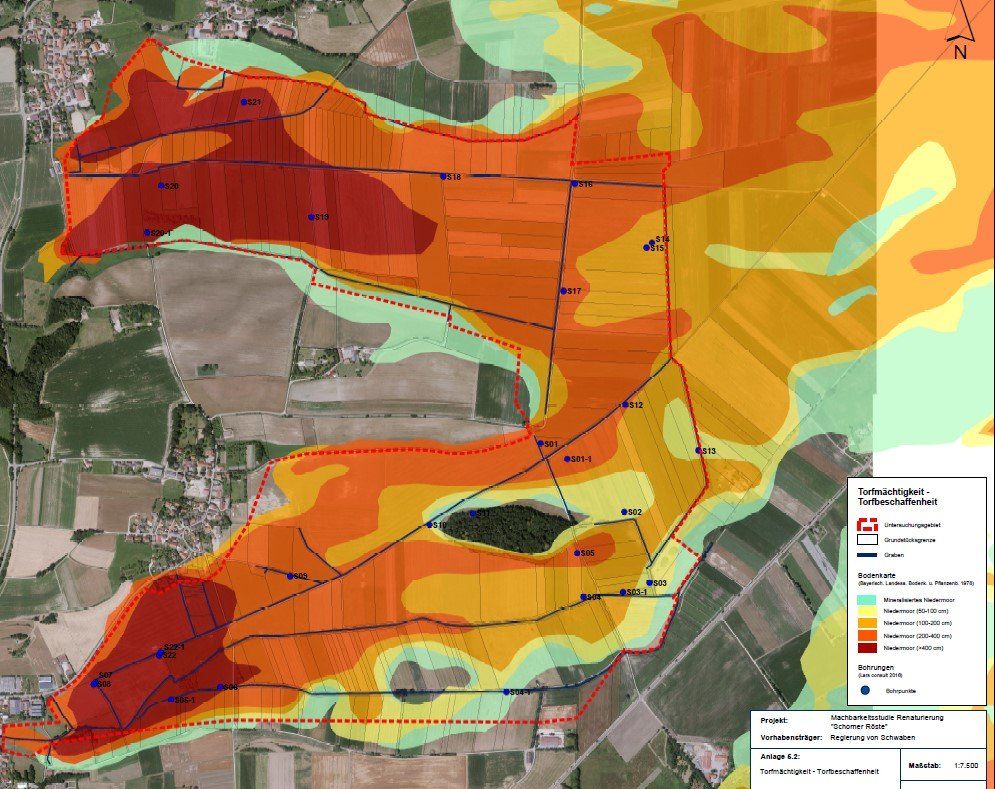The image size is (995, 789).
Task: Click the legend title Torfmächtigkeit - Torfbeschaffenheit
Action: pyautogui.click(x=897, y=496)
